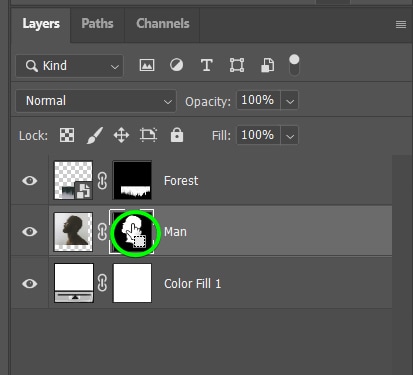
Task: Click the Fill 100% value field
Action: click(x=258, y=135)
